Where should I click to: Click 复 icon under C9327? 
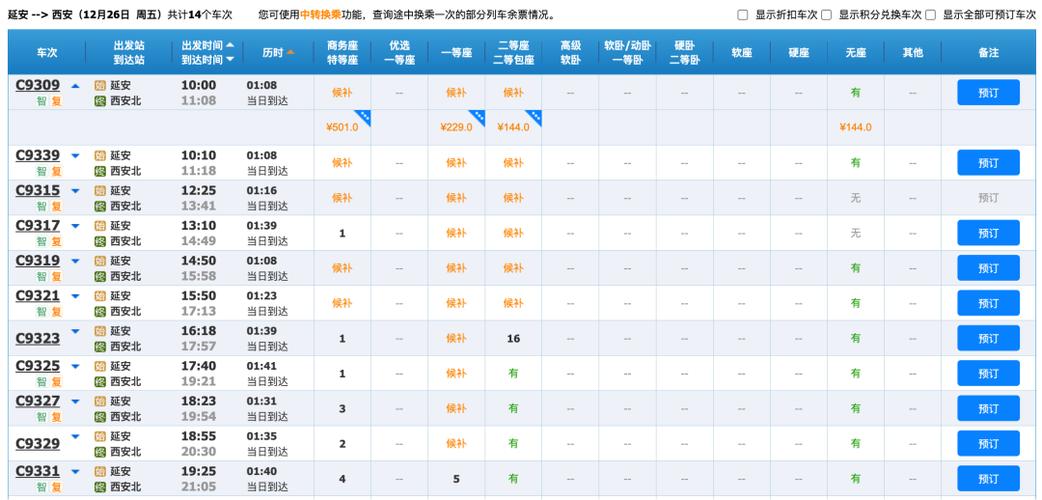(56, 417)
